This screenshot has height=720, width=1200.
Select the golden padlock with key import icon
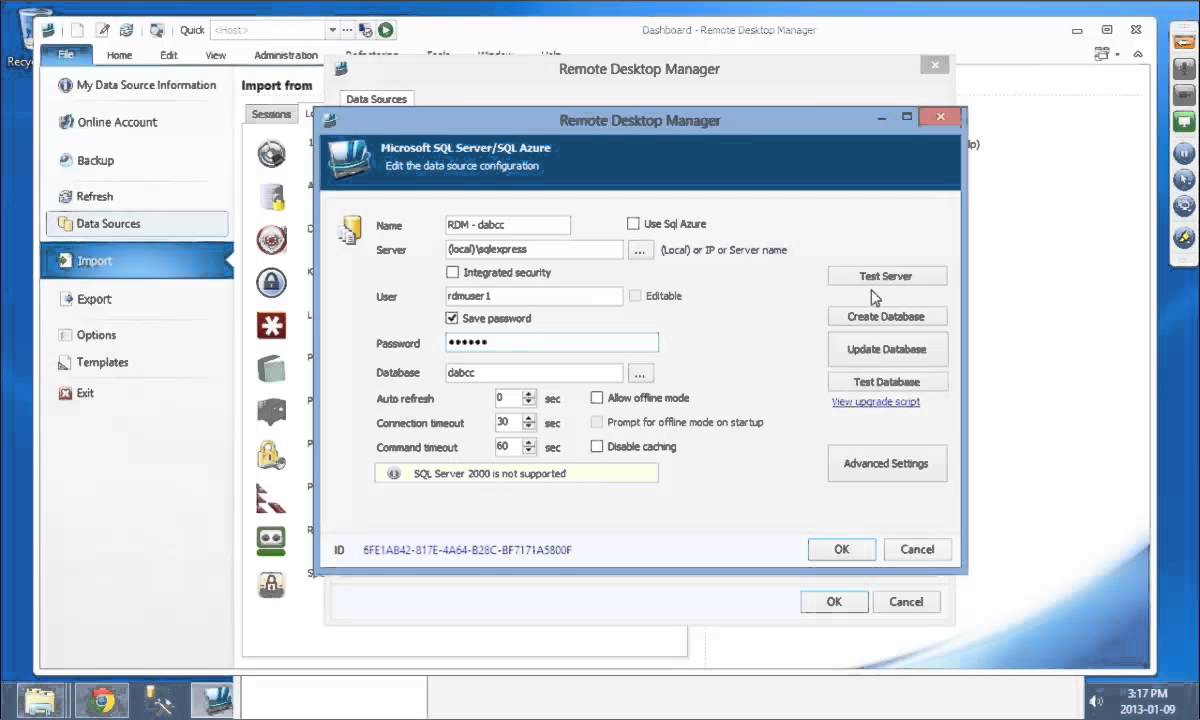(271, 454)
